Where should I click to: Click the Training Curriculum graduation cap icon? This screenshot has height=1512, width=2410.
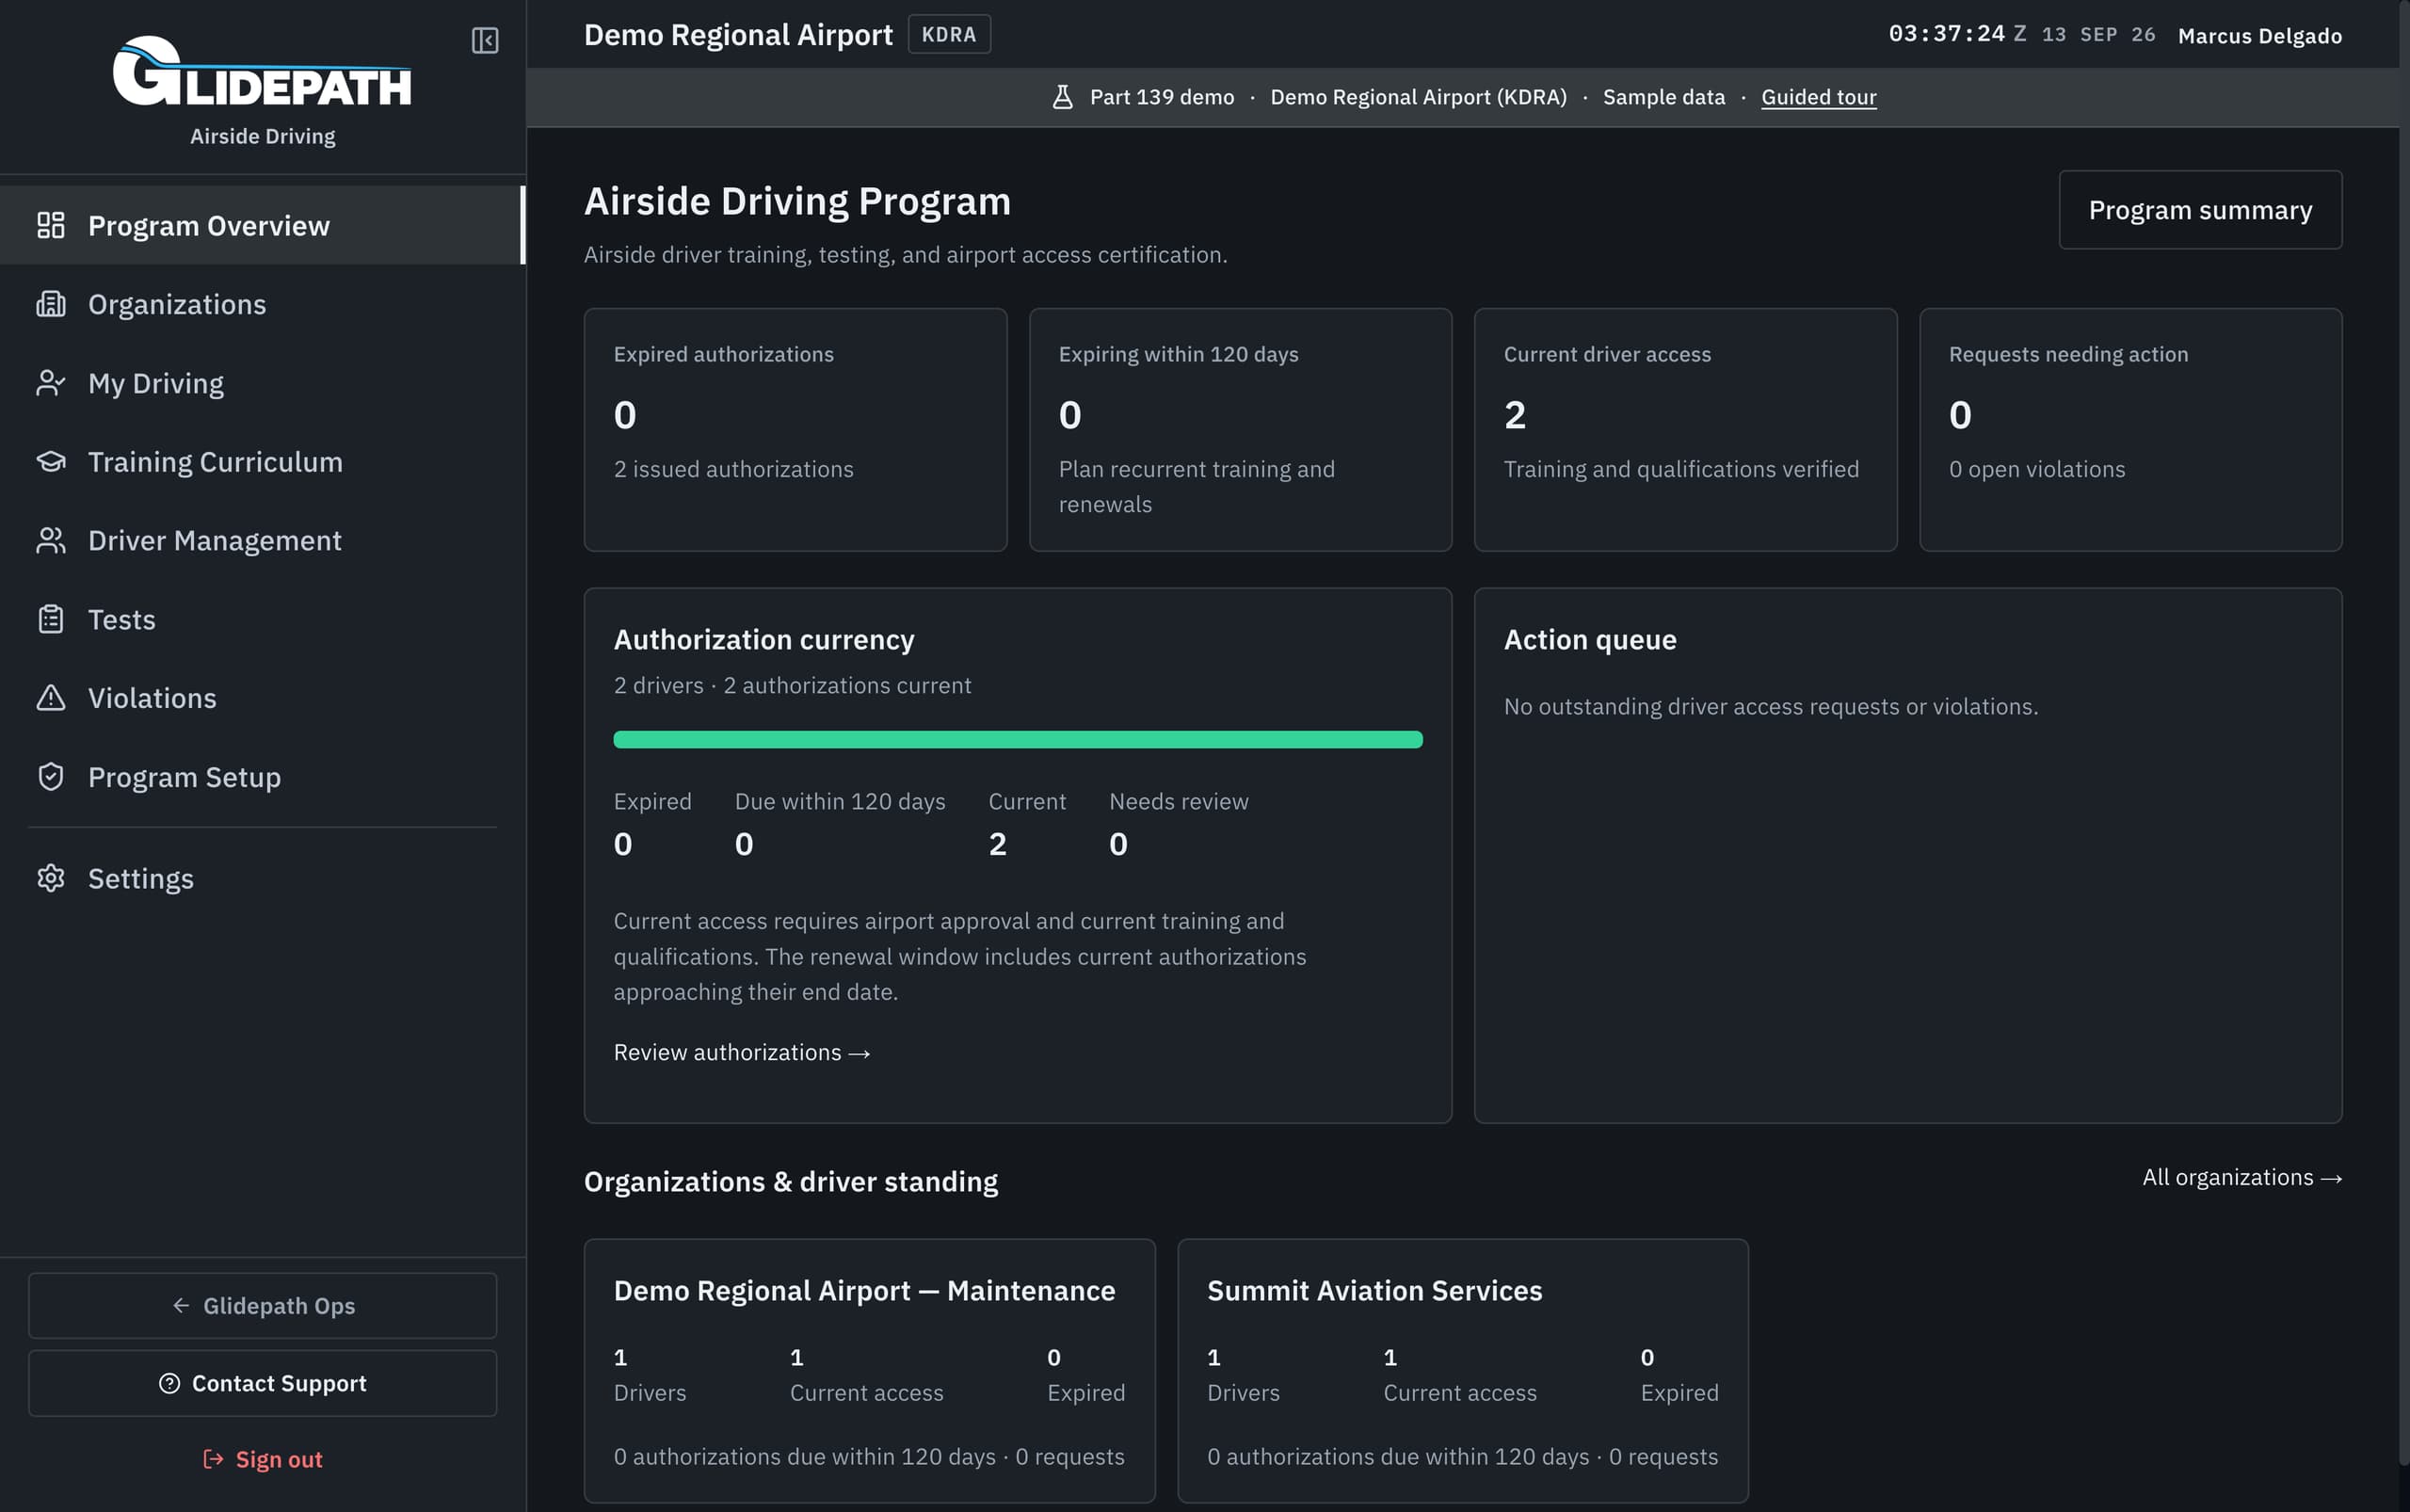point(51,461)
